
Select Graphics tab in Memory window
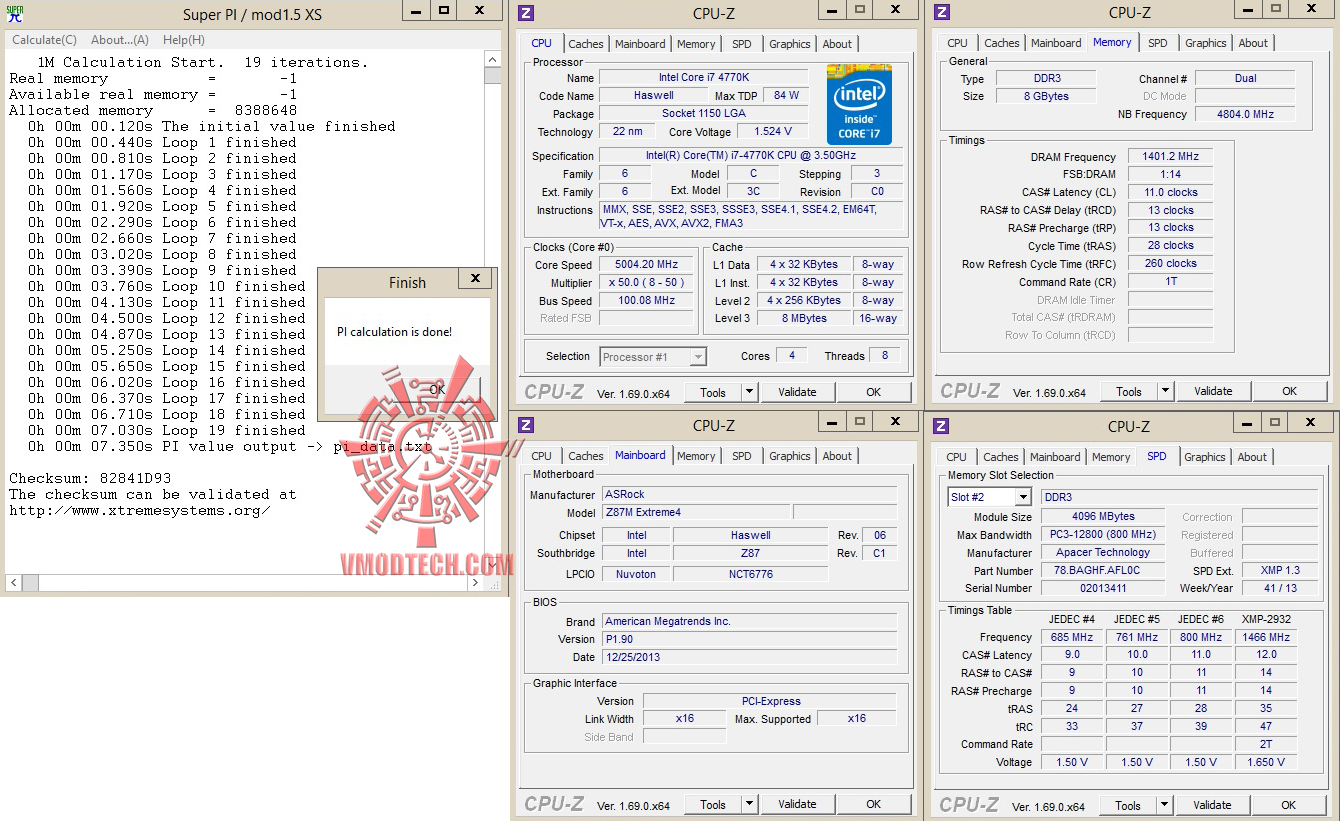click(x=1206, y=43)
